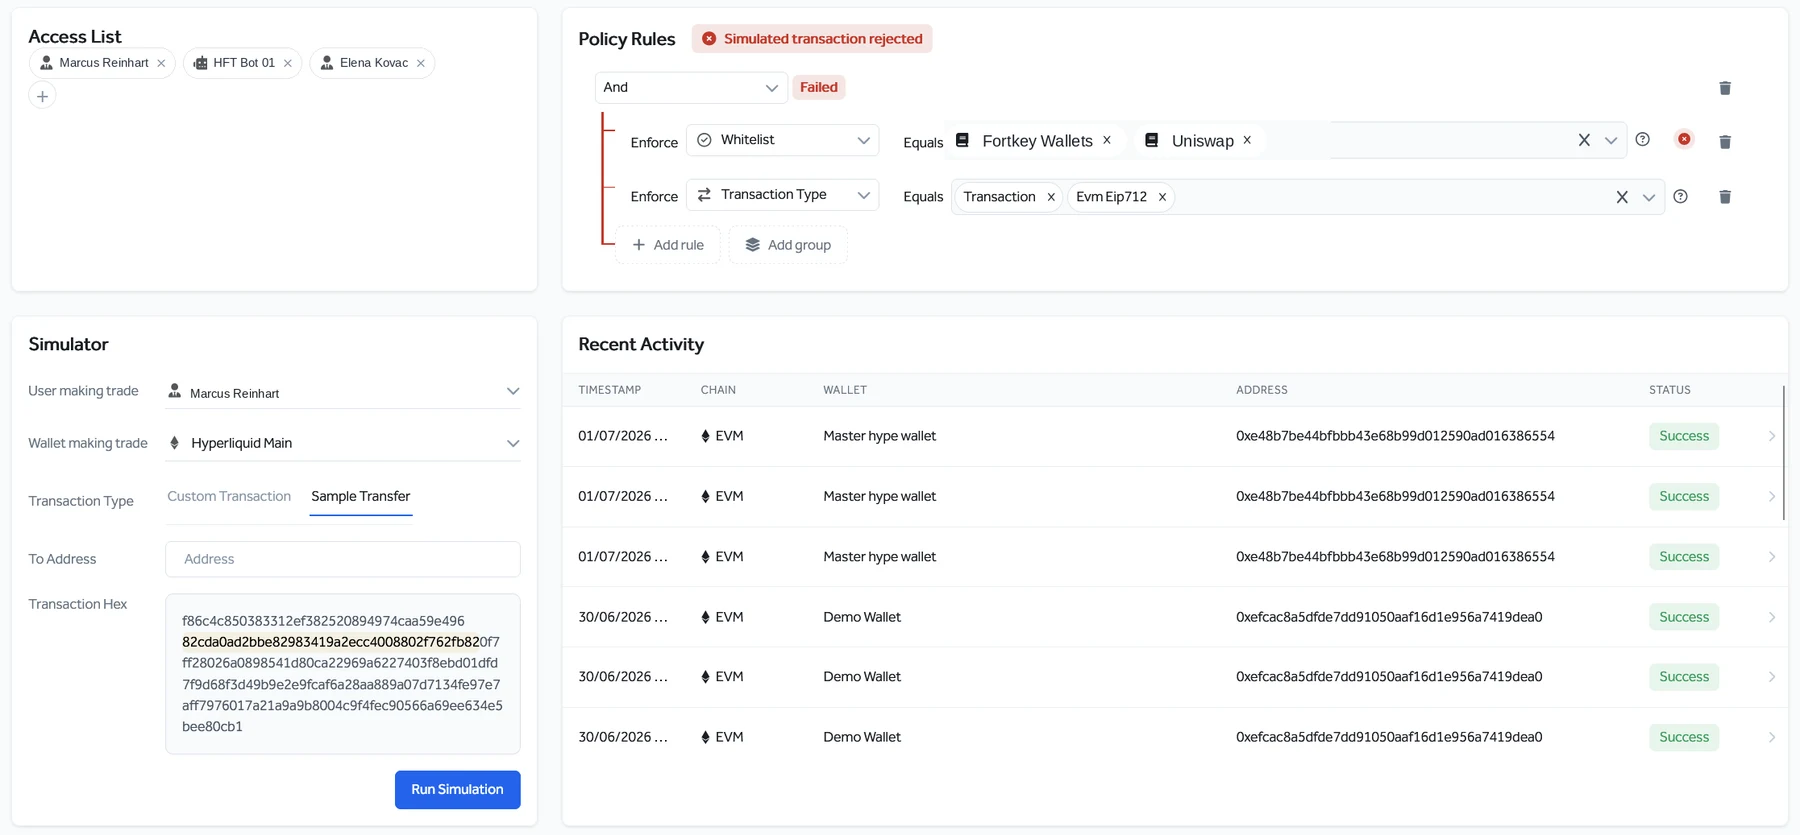Click the HFT Bot 01 robot icon
The width and height of the screenshot is (1800, 835).
tap(200, 63)
